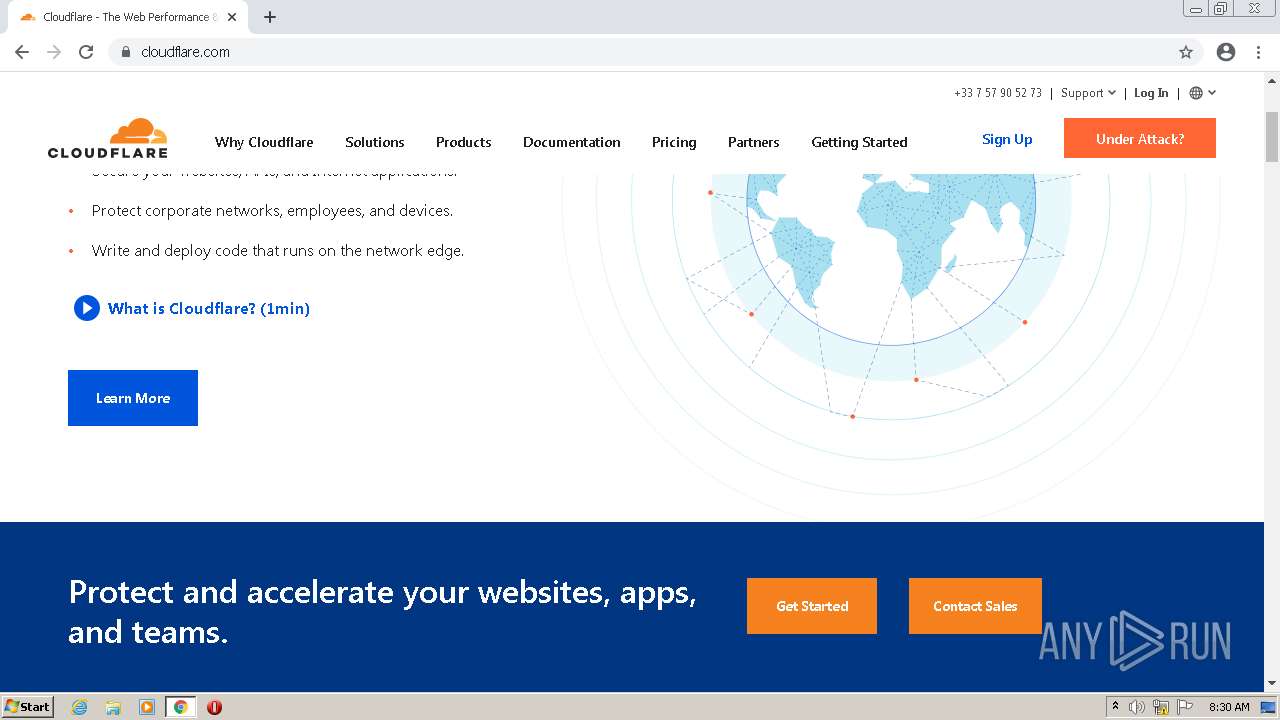
Task: Go to the Pricing page
Action: click(674, 142)
